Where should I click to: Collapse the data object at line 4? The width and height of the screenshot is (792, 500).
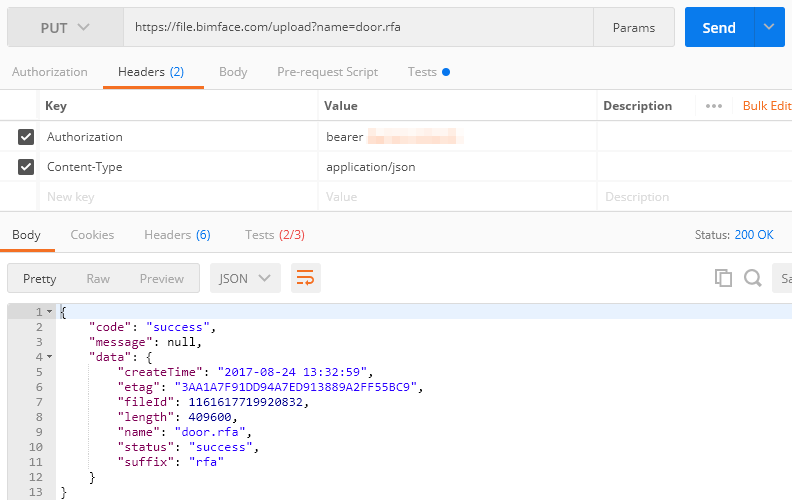[50, 357]
